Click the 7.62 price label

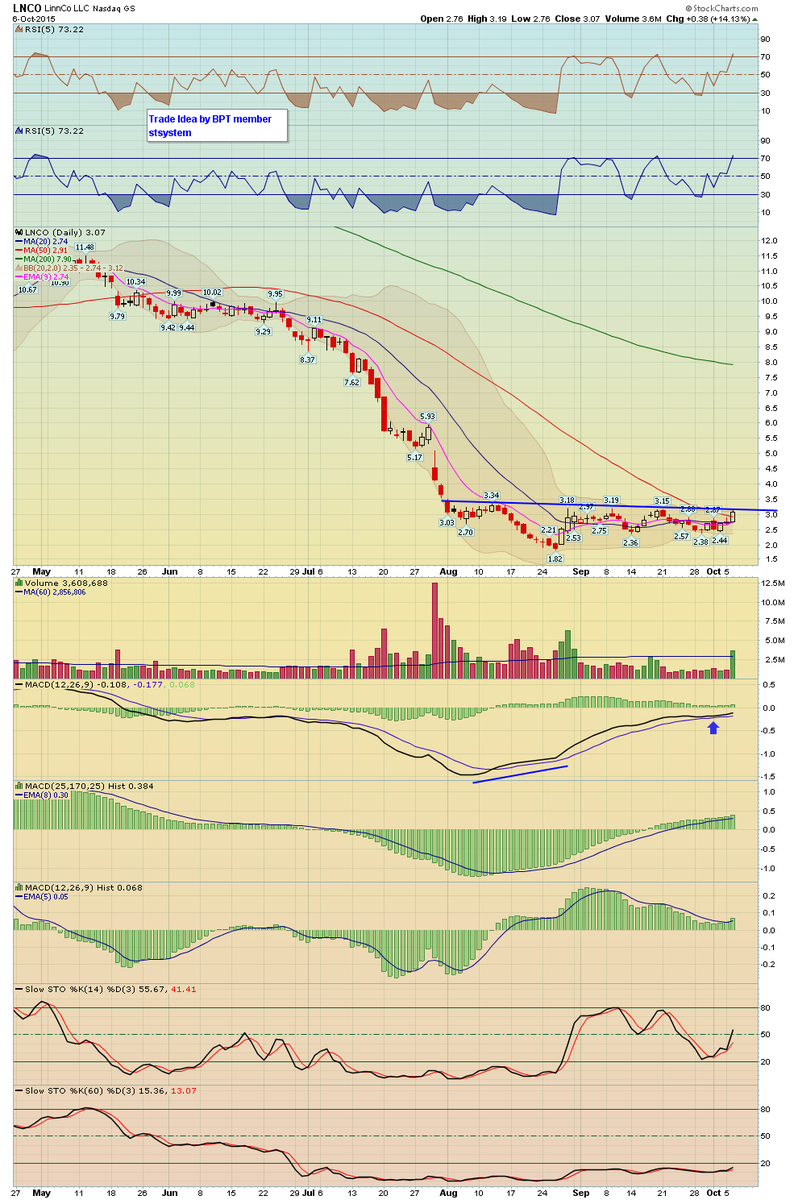(x=352, y=382)
